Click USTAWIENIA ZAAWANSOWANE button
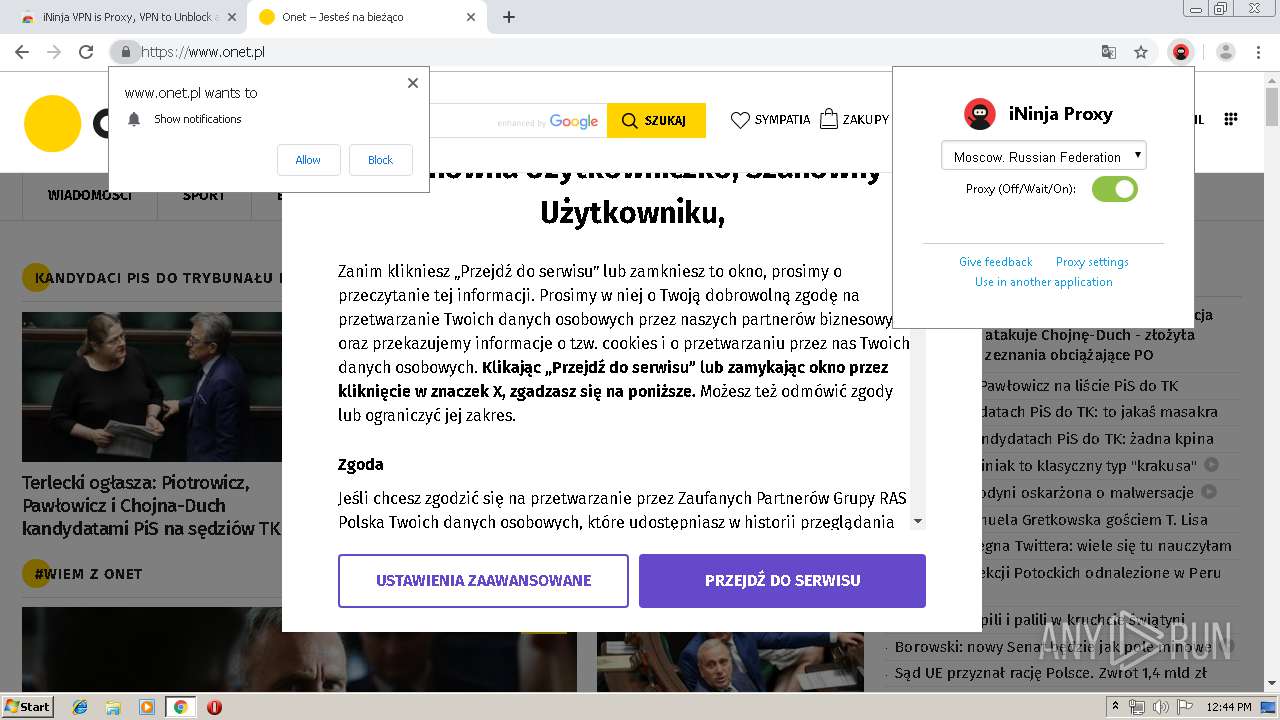The width and height of the screenshot is (1280, 720). tap(483, 581)
